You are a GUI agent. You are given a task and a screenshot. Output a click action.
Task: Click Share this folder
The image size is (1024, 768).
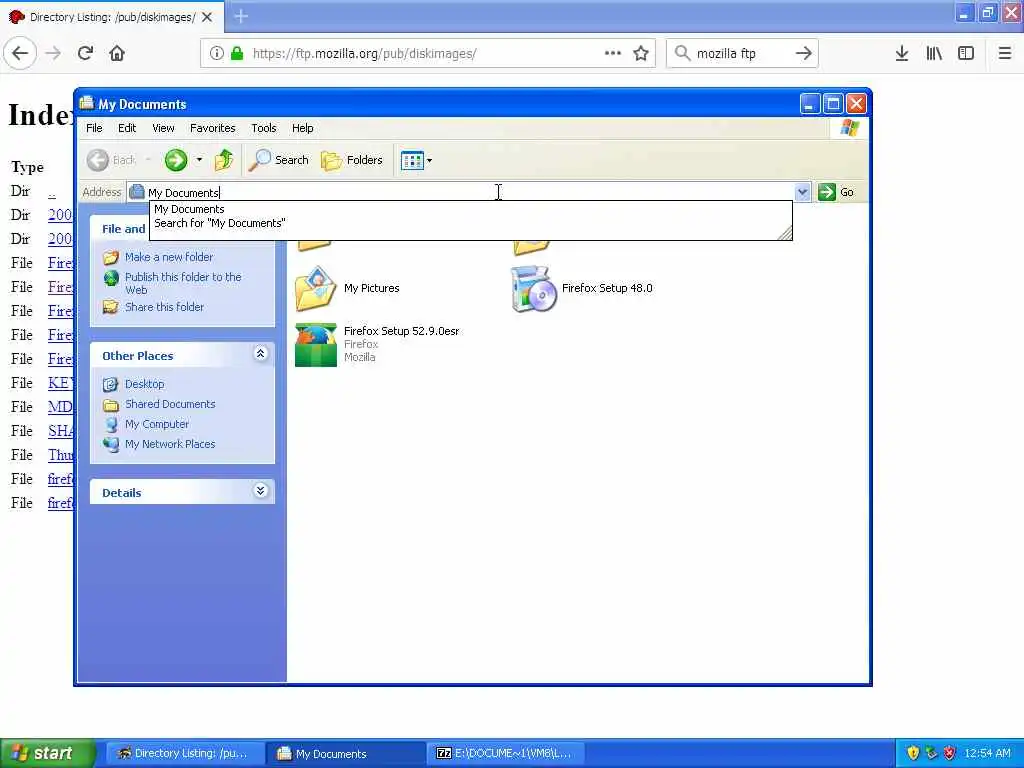coord(164,307)
